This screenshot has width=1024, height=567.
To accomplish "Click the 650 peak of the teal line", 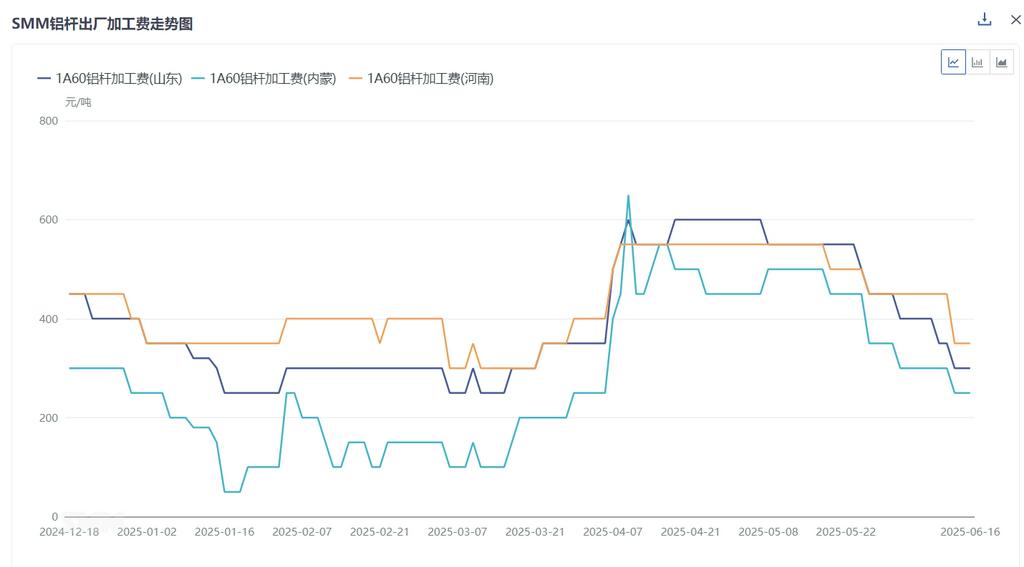I will click(628, 196).
